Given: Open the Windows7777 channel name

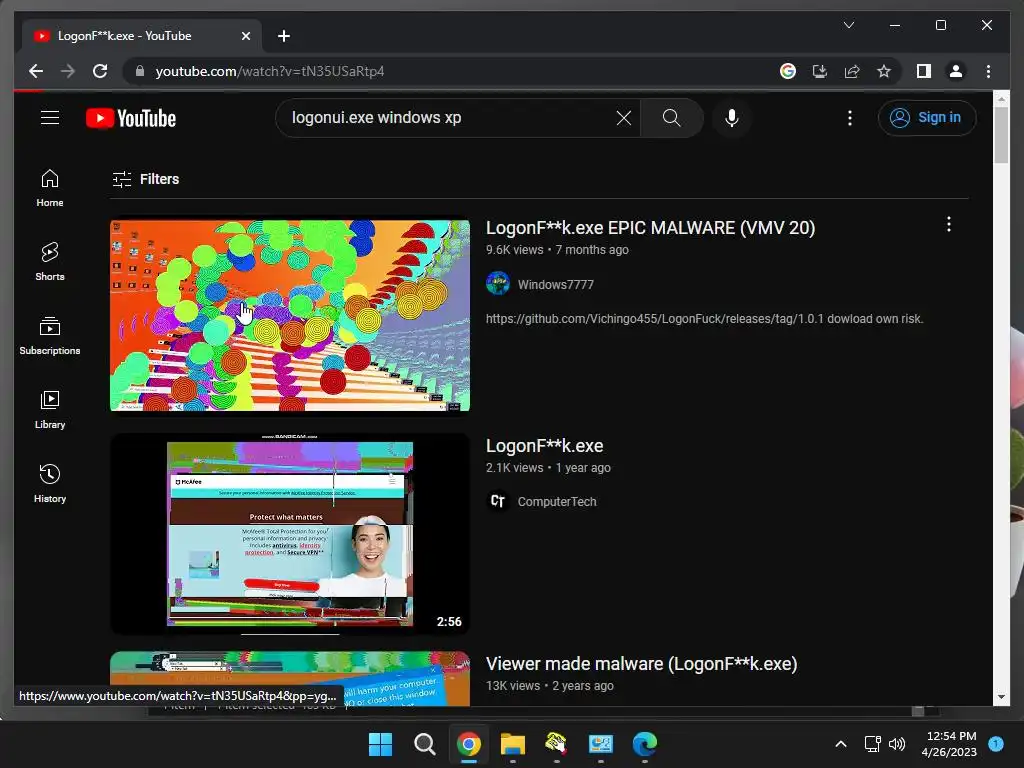Looking at the screenshot, I should (556, 285).
